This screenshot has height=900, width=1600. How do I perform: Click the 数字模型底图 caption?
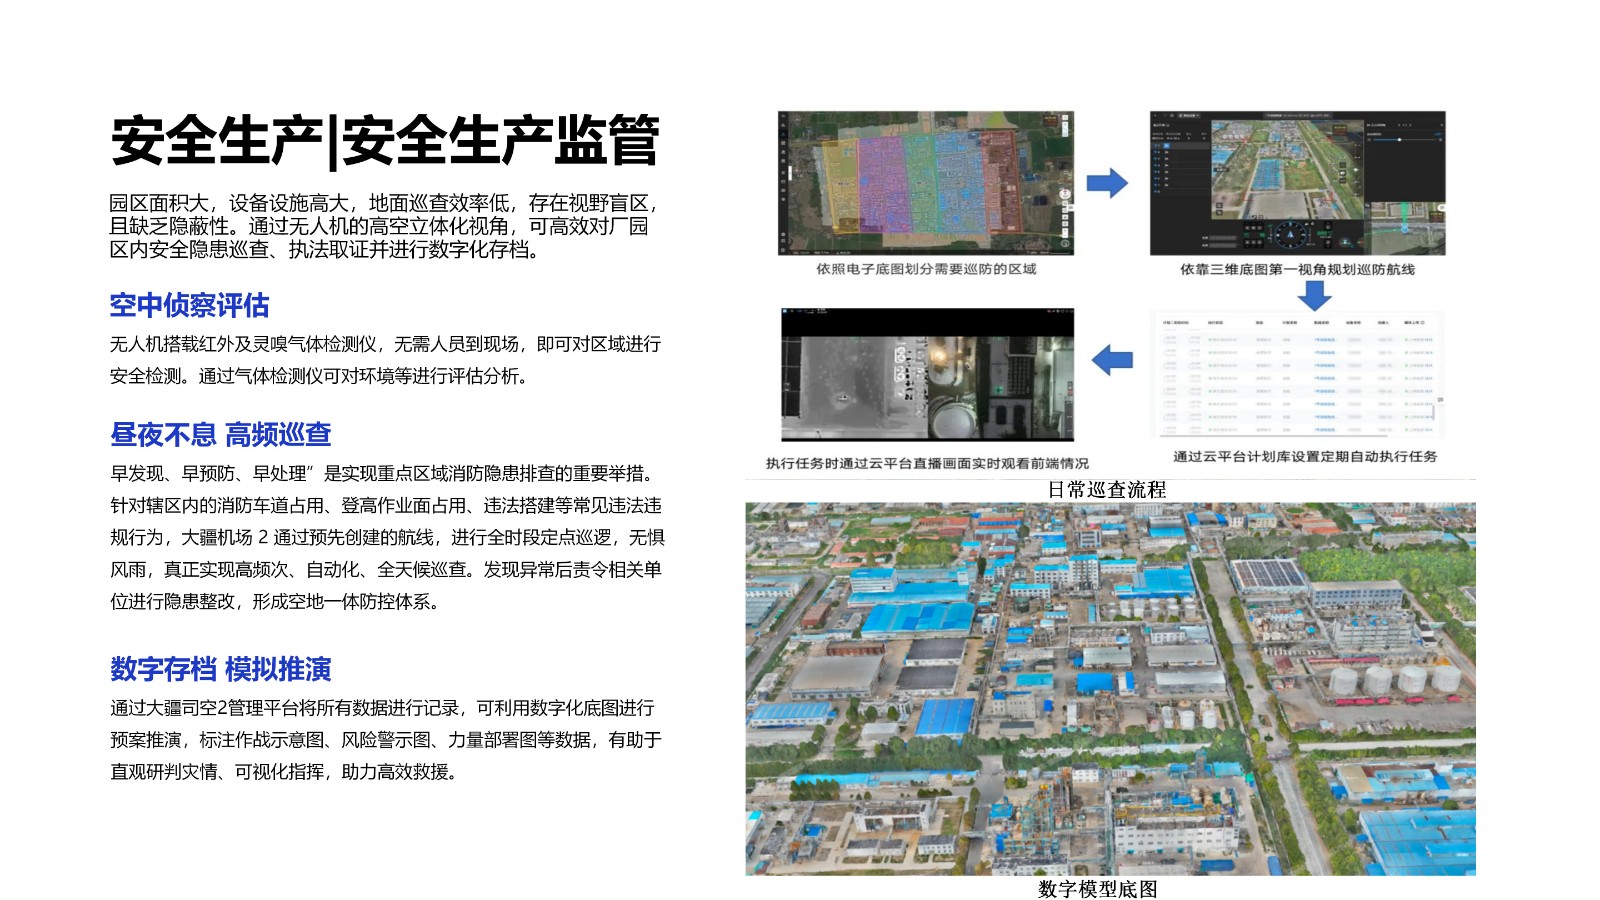1097,889
